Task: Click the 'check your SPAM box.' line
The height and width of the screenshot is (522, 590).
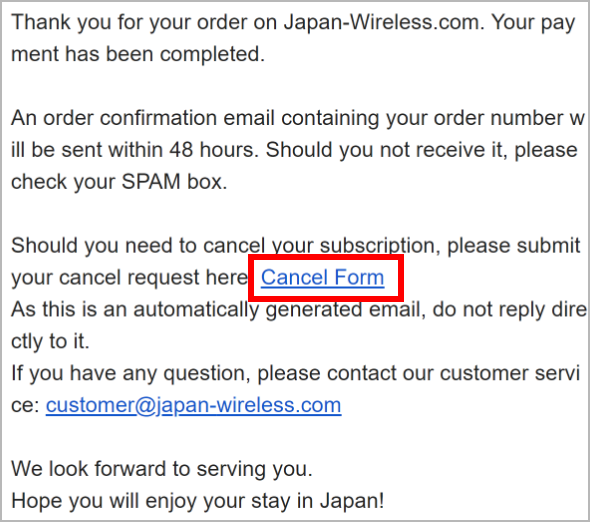Action: click(119, 183)
